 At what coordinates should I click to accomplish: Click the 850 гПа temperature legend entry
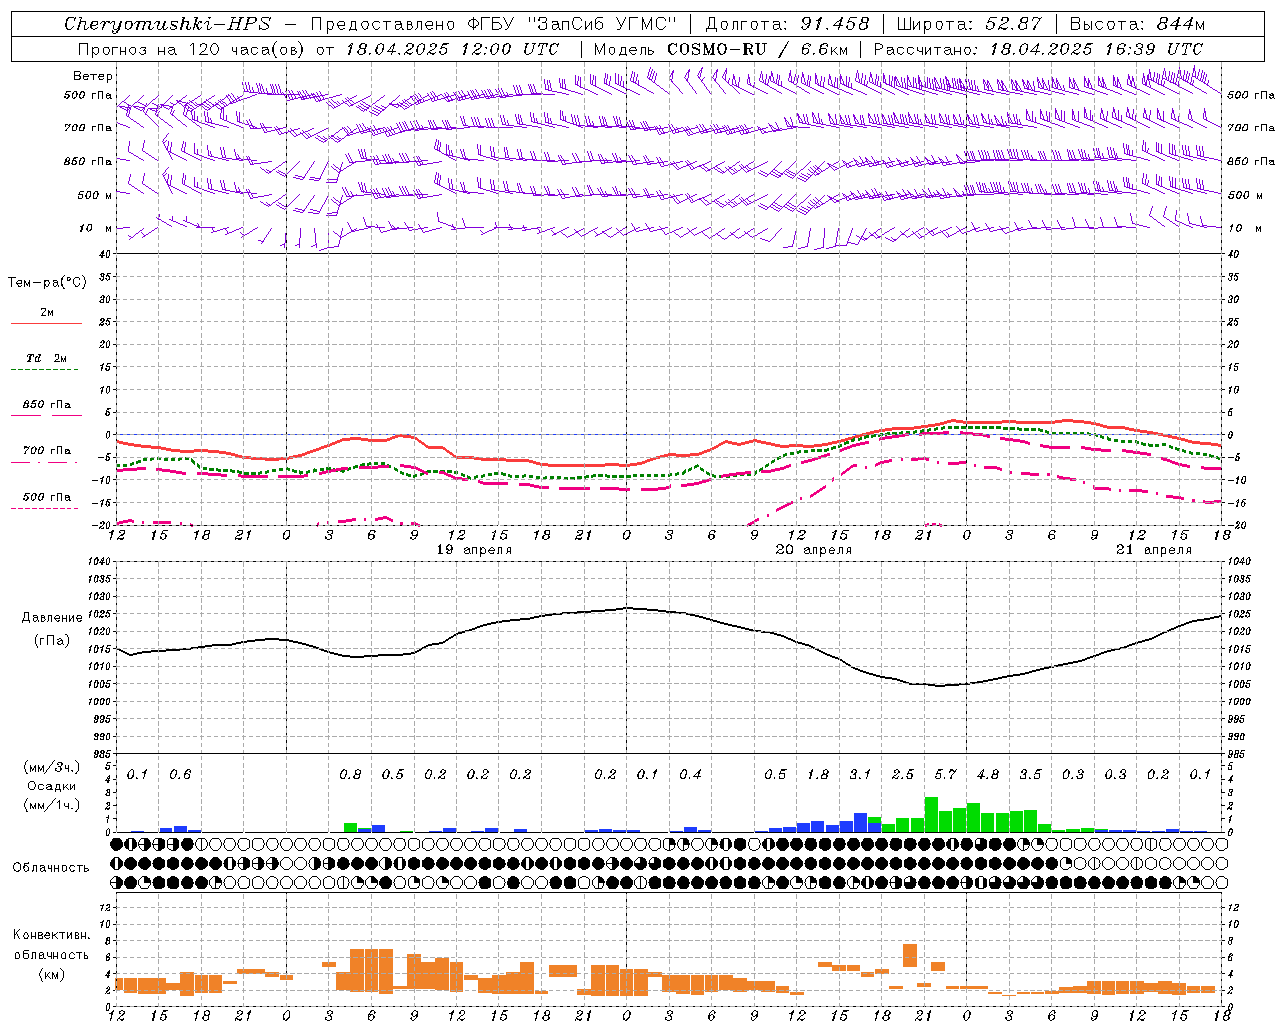pos(46,405)
